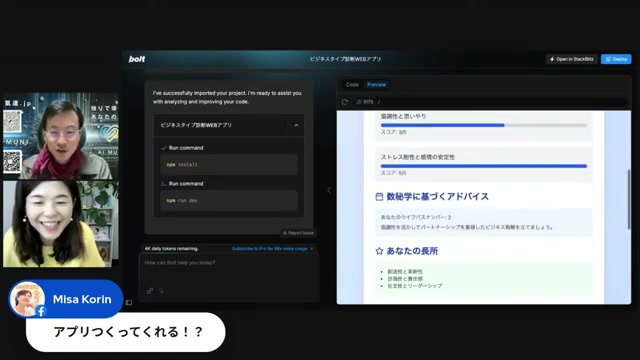This screenshot has width=640, height=360.
Task: Click the npm install command block
Action: click(229, 164)
